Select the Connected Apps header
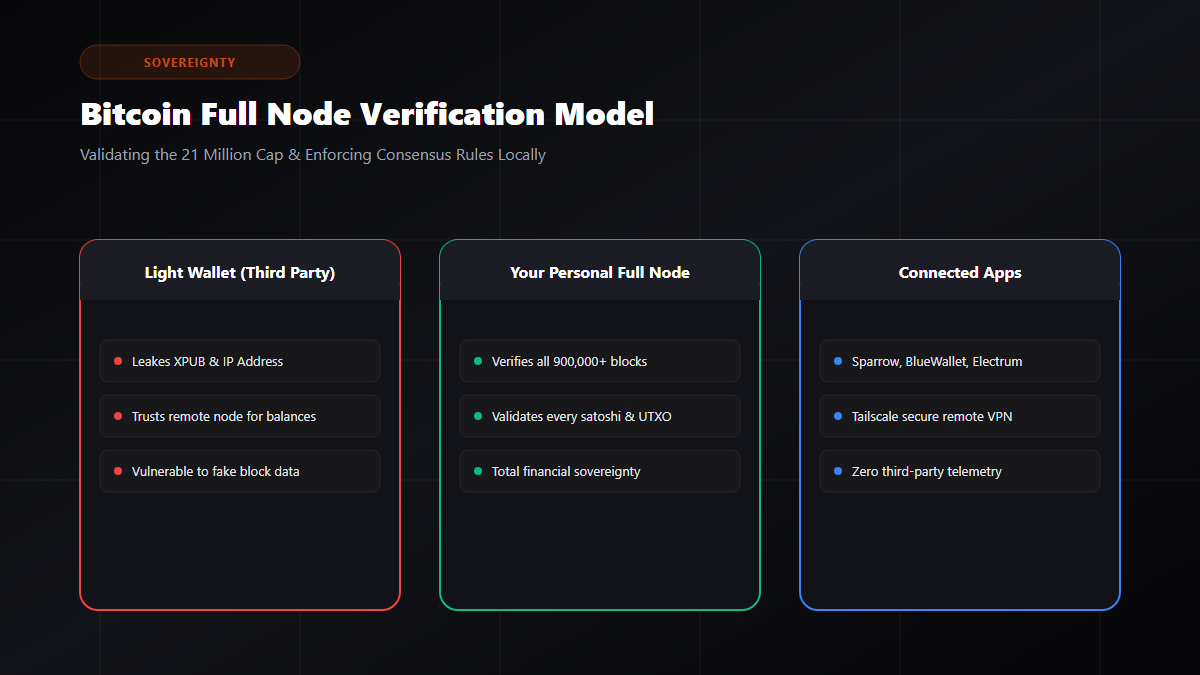Viewport: 1200px width, 675px height. pos(960,272)
